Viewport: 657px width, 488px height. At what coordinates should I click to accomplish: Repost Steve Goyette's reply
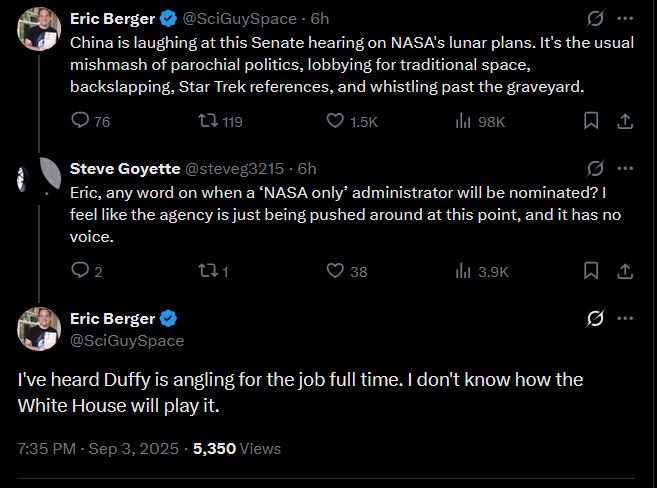click(x=208, y=271)
